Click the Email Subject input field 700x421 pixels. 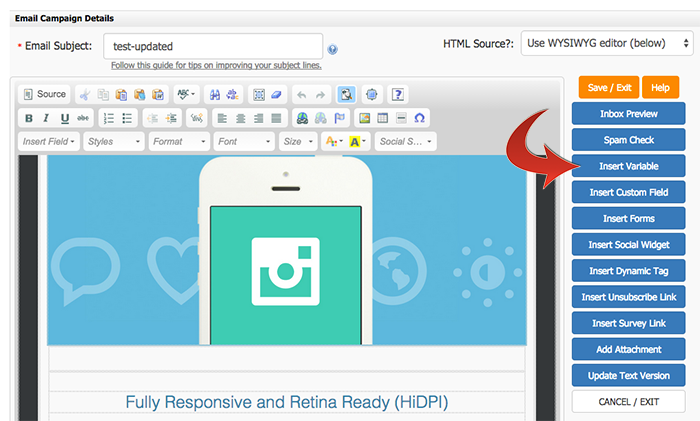(213, 46)
